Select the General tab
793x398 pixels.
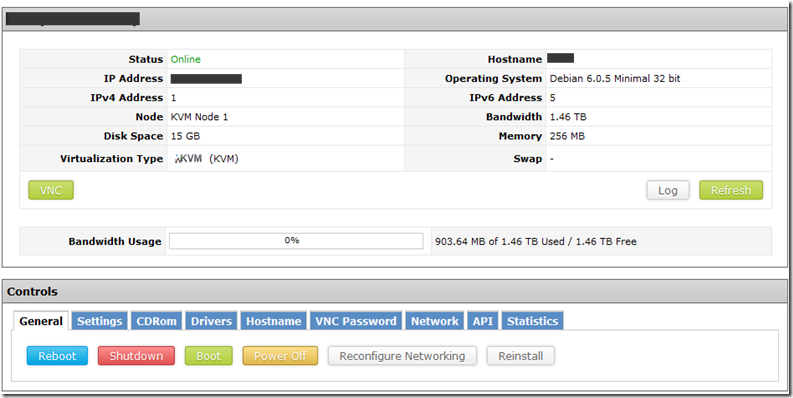click(41, 321)
